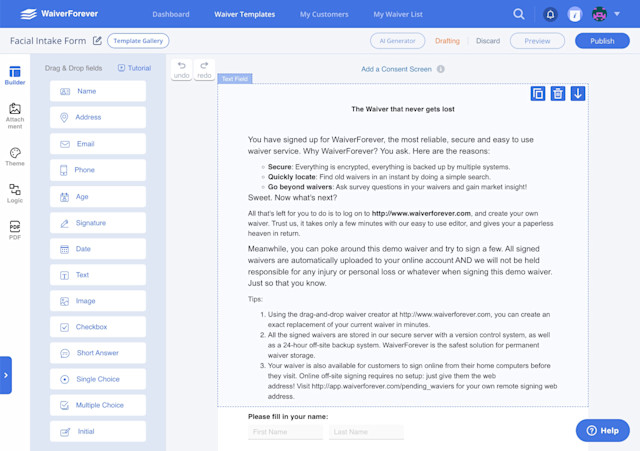Image resolution: width=640 pixels, height=451 pixels.
Task: Open the PDF sidebar panel
Action: tap(15, 230)
